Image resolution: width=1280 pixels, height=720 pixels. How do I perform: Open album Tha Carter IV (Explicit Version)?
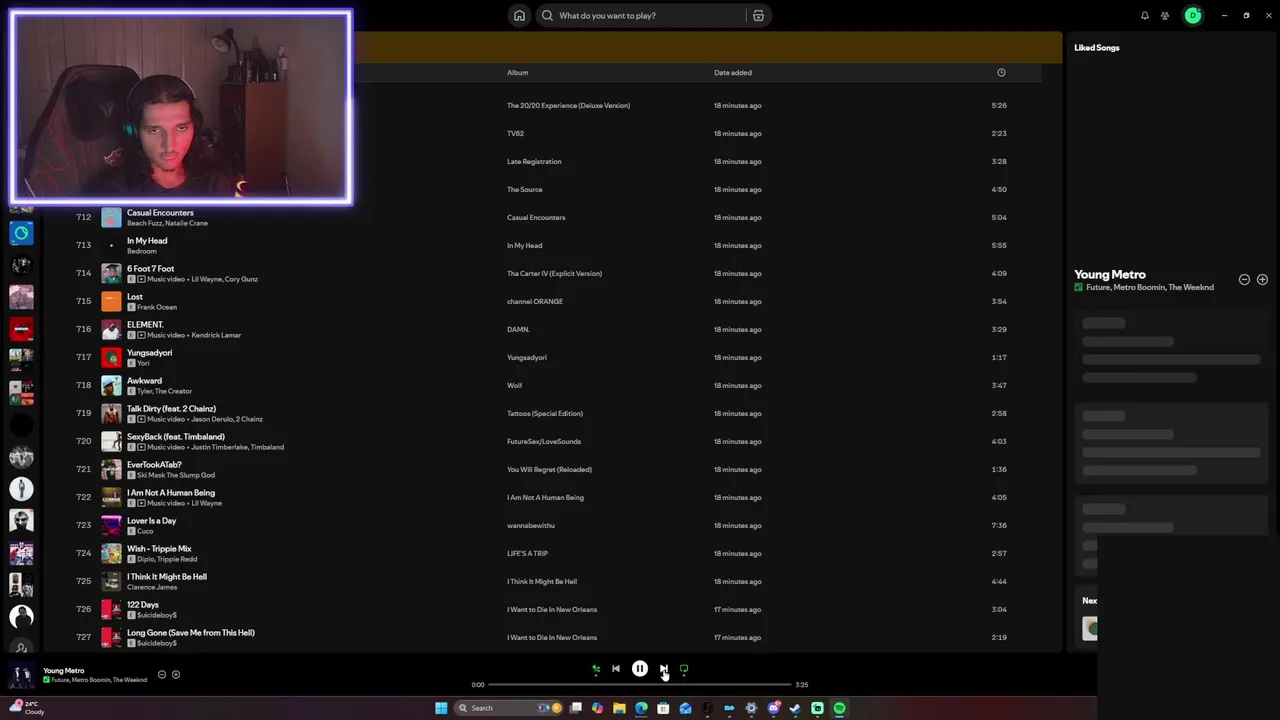tap(554, 273)
